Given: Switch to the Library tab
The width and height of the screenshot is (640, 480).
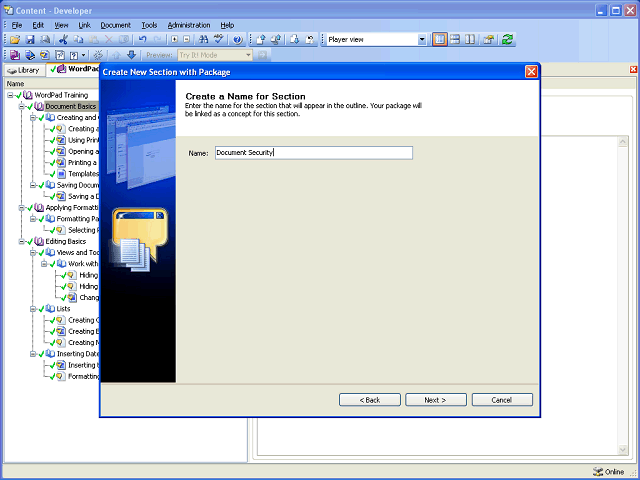Looking at the screenshot, I should click(x=24, y=70).
